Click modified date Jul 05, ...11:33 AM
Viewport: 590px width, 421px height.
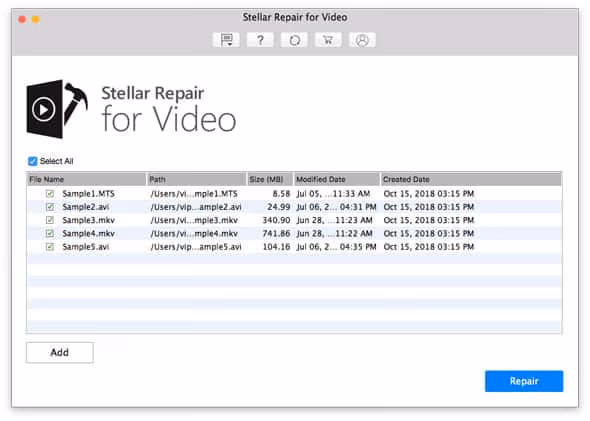point(333,194)
